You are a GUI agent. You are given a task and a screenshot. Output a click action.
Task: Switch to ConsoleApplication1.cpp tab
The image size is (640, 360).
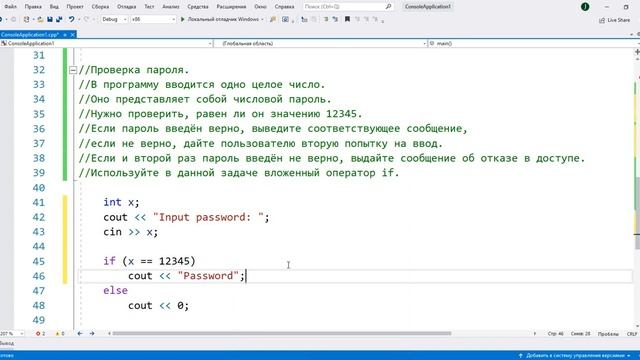click(x=30, y=35)
